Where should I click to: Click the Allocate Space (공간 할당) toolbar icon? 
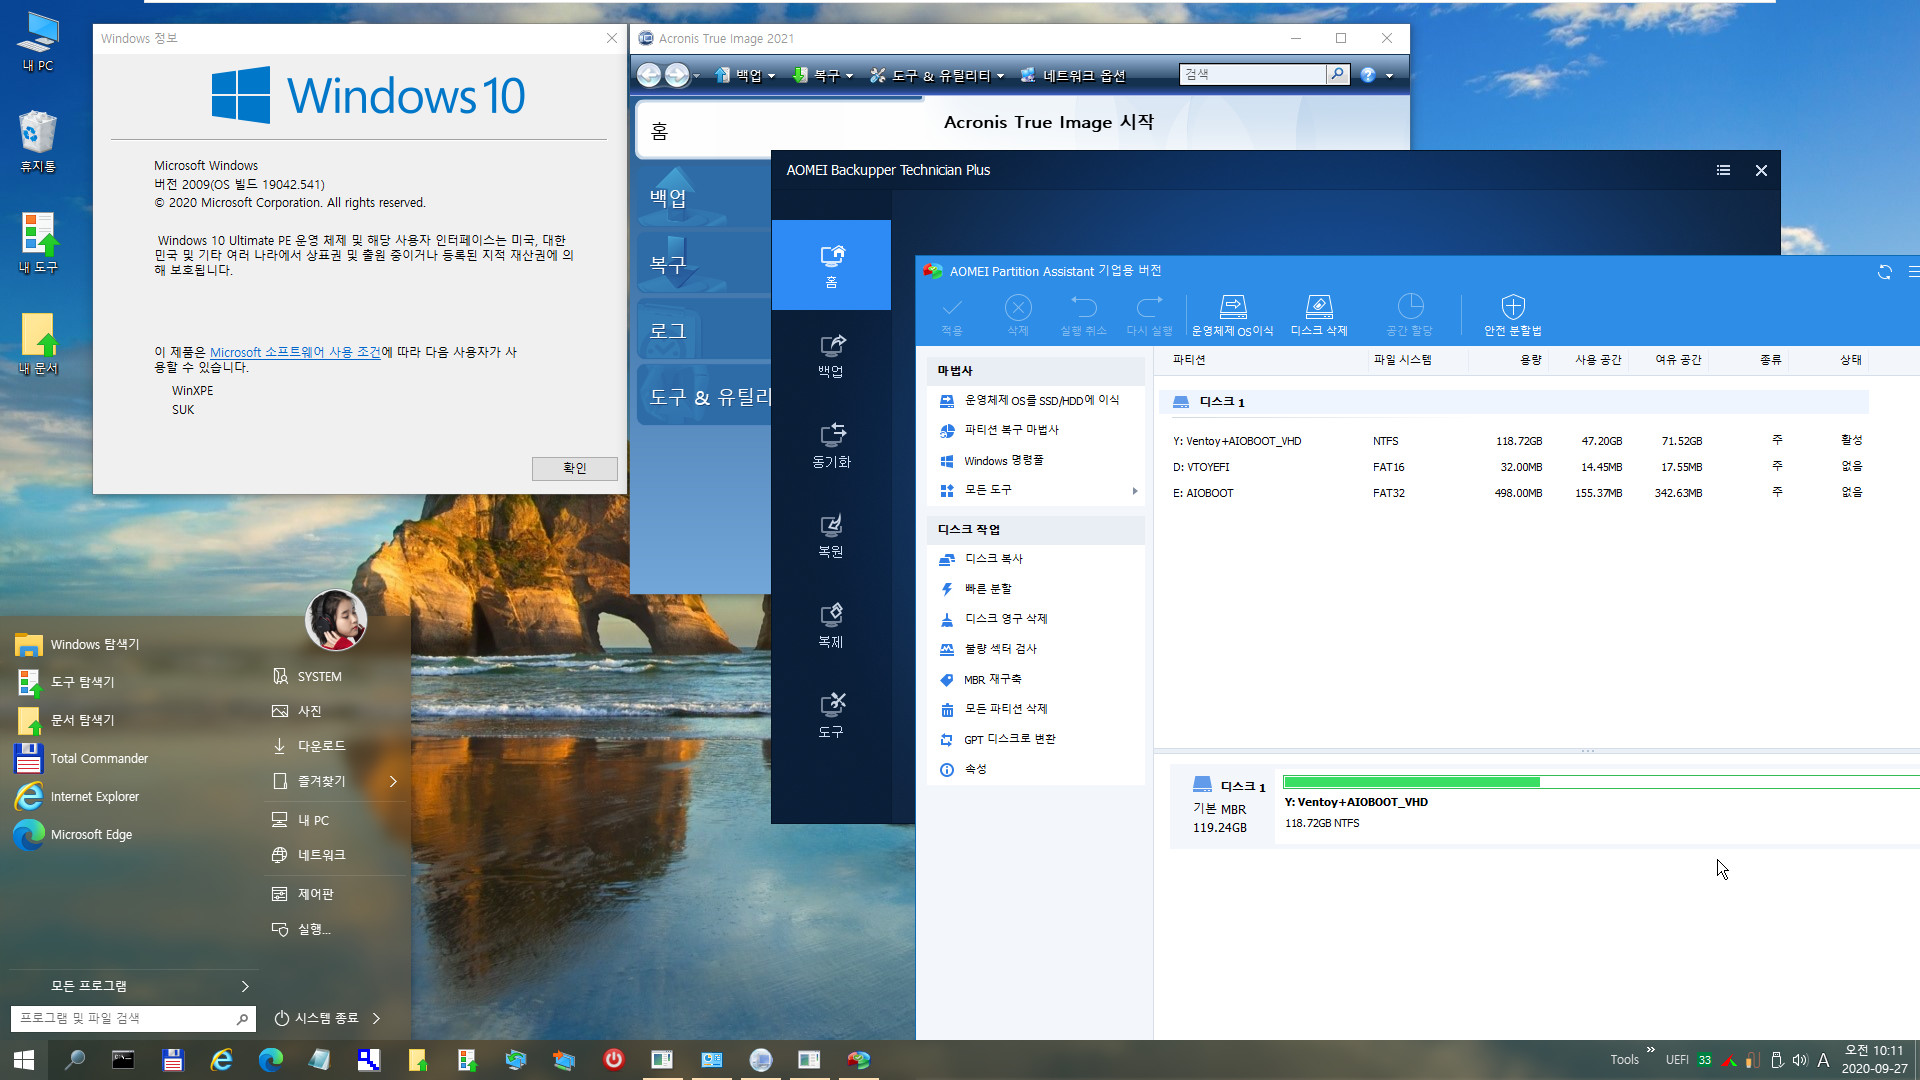(1410, 315)
